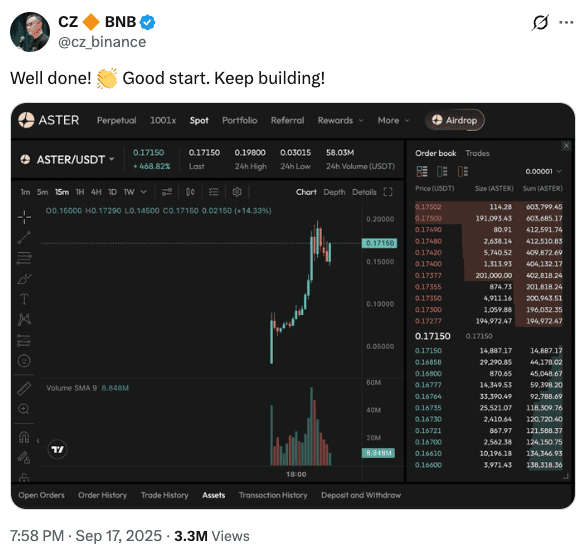
Task: Open the order book precision dropdown
Action: pyautogui.click(x=543, y=171)
